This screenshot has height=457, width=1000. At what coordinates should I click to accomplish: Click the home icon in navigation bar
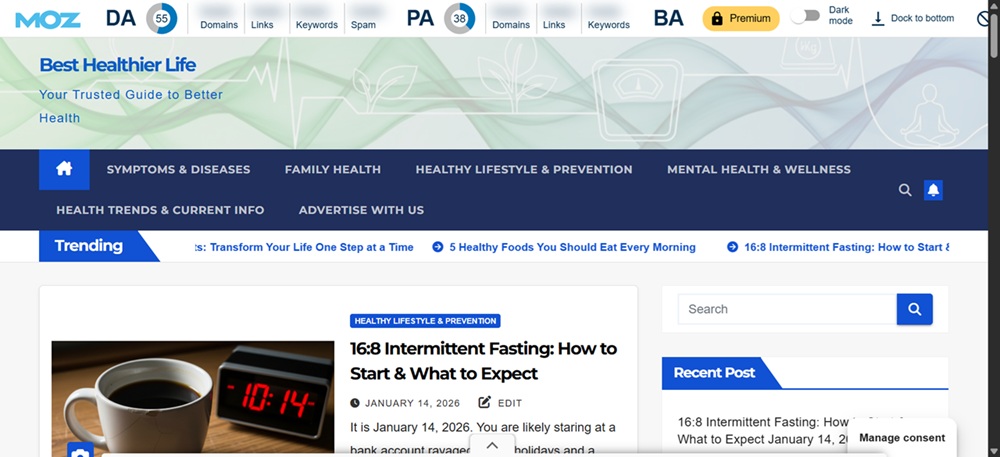click(x=64, y=169)
